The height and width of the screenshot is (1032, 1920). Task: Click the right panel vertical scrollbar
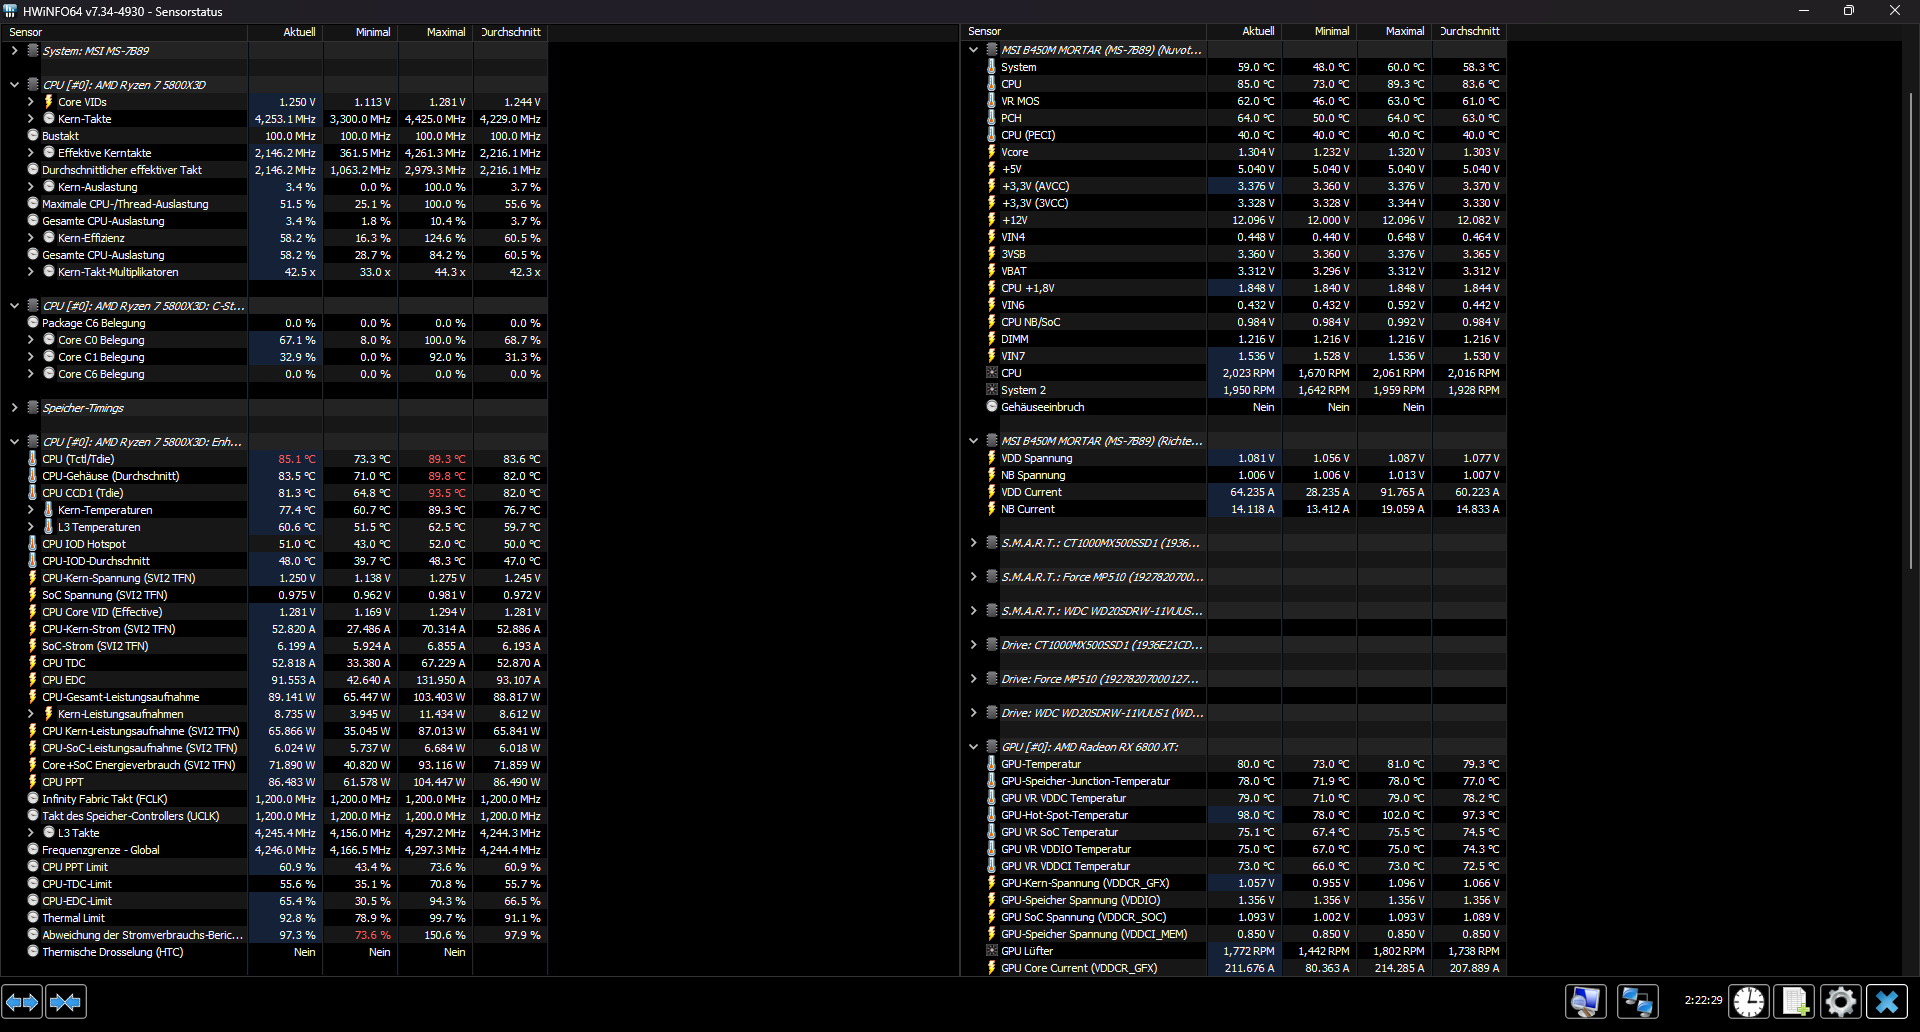click(x=1911, y=330)
